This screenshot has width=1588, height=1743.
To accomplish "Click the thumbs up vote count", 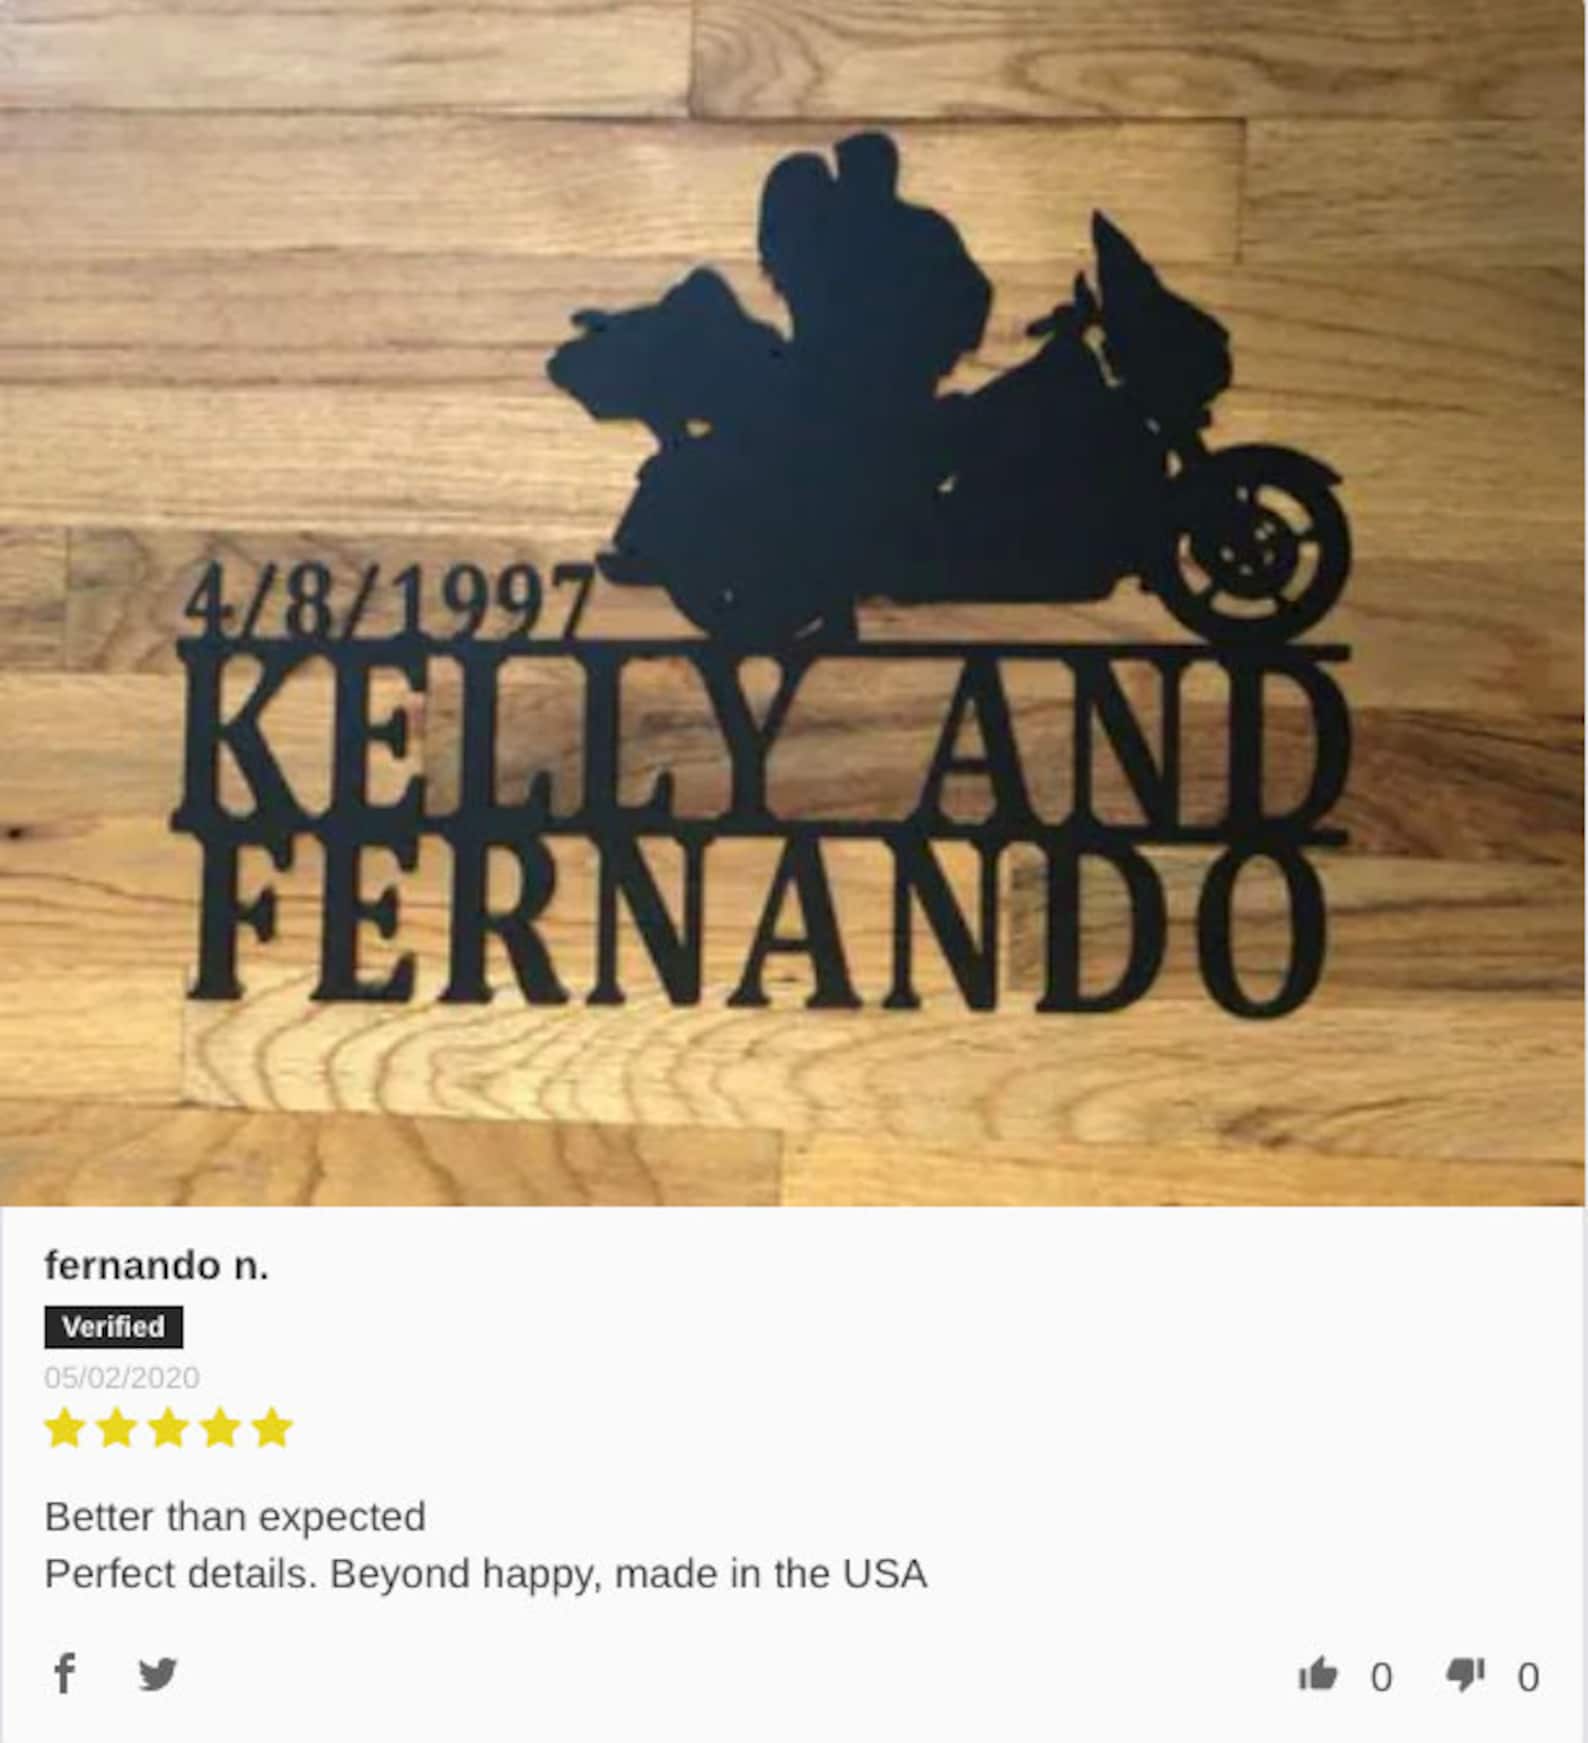I will click(1381, 1677).
